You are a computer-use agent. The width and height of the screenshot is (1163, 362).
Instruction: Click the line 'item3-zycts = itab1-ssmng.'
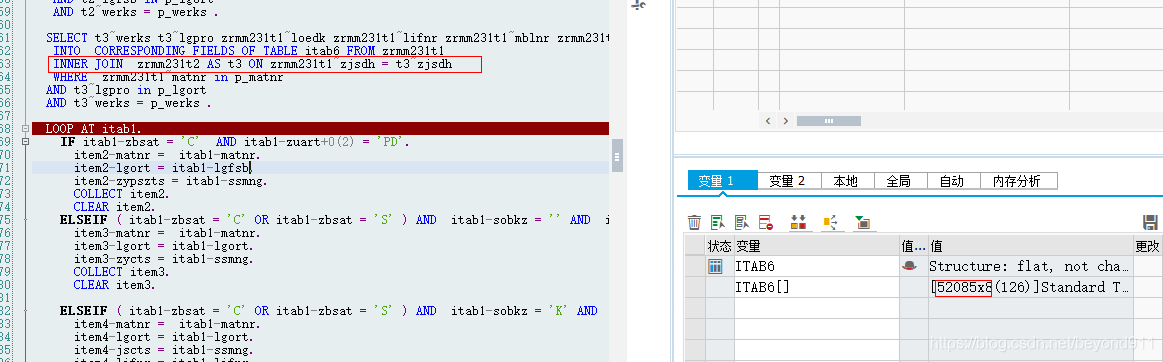pos(164,259)
